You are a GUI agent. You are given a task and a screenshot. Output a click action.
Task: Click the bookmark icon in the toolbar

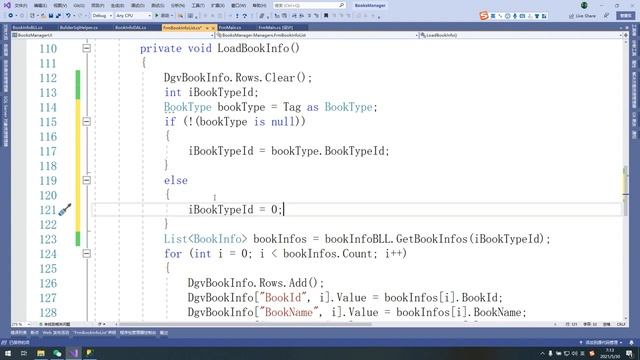pyautogui.click(x=326, y=16)
